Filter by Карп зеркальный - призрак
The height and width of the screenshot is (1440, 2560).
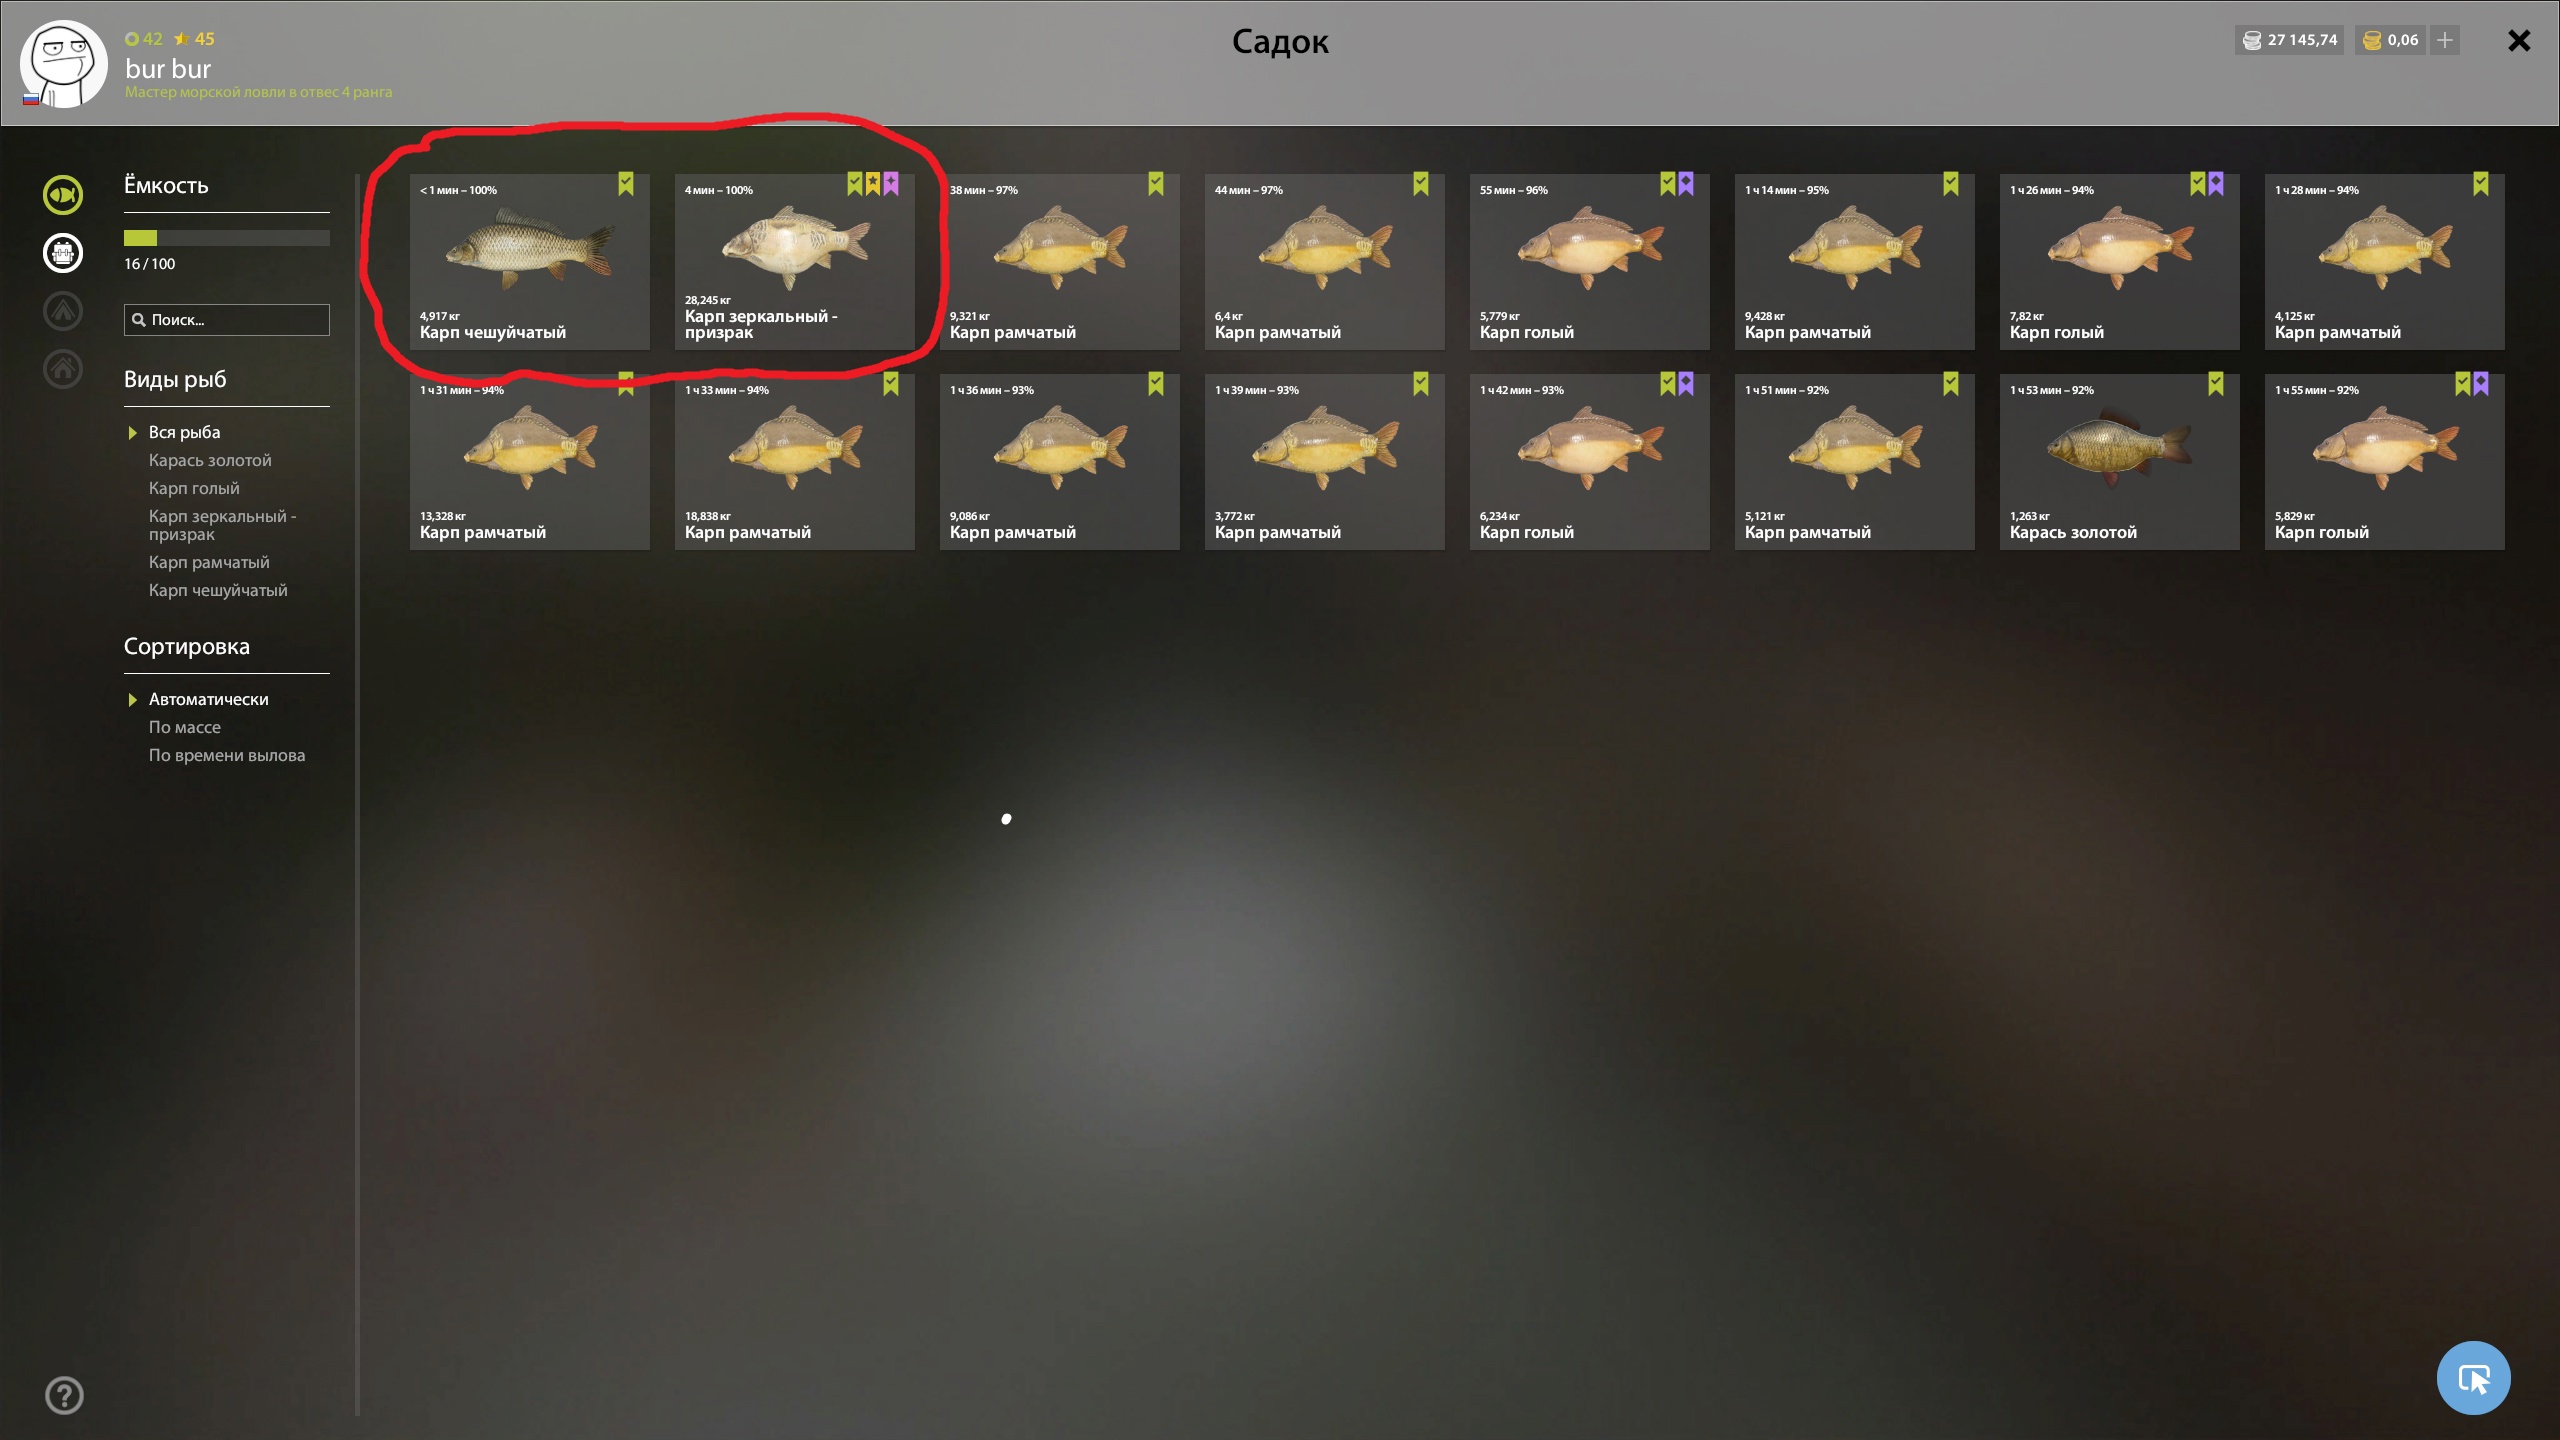(223, 525)
